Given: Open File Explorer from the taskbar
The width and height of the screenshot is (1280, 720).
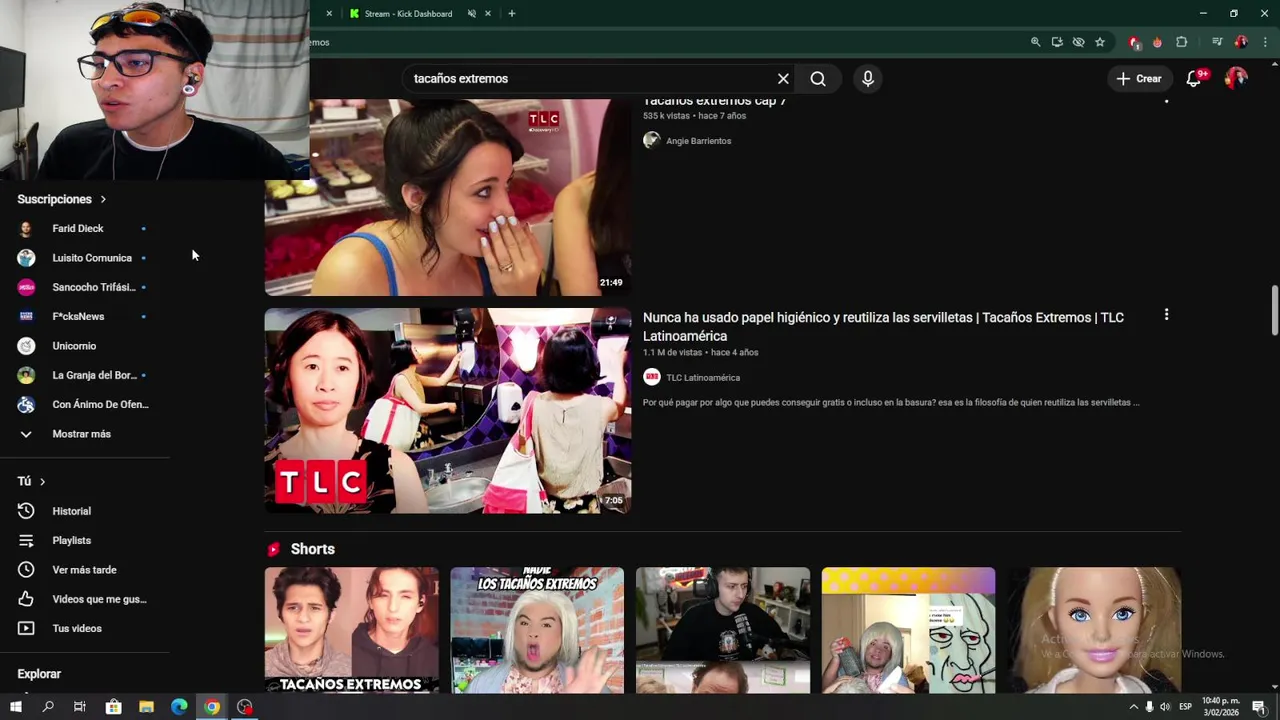Looking at the screenshot, I should [x=146, y=707].
